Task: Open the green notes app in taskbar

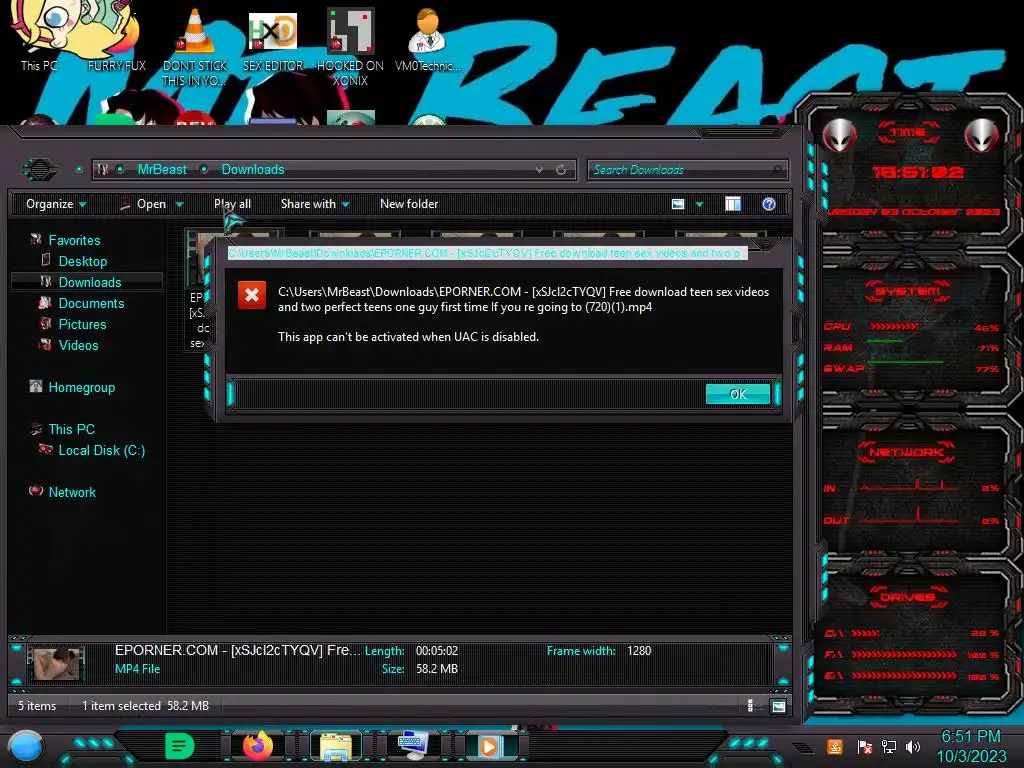Action: click(x=180, y=746)
